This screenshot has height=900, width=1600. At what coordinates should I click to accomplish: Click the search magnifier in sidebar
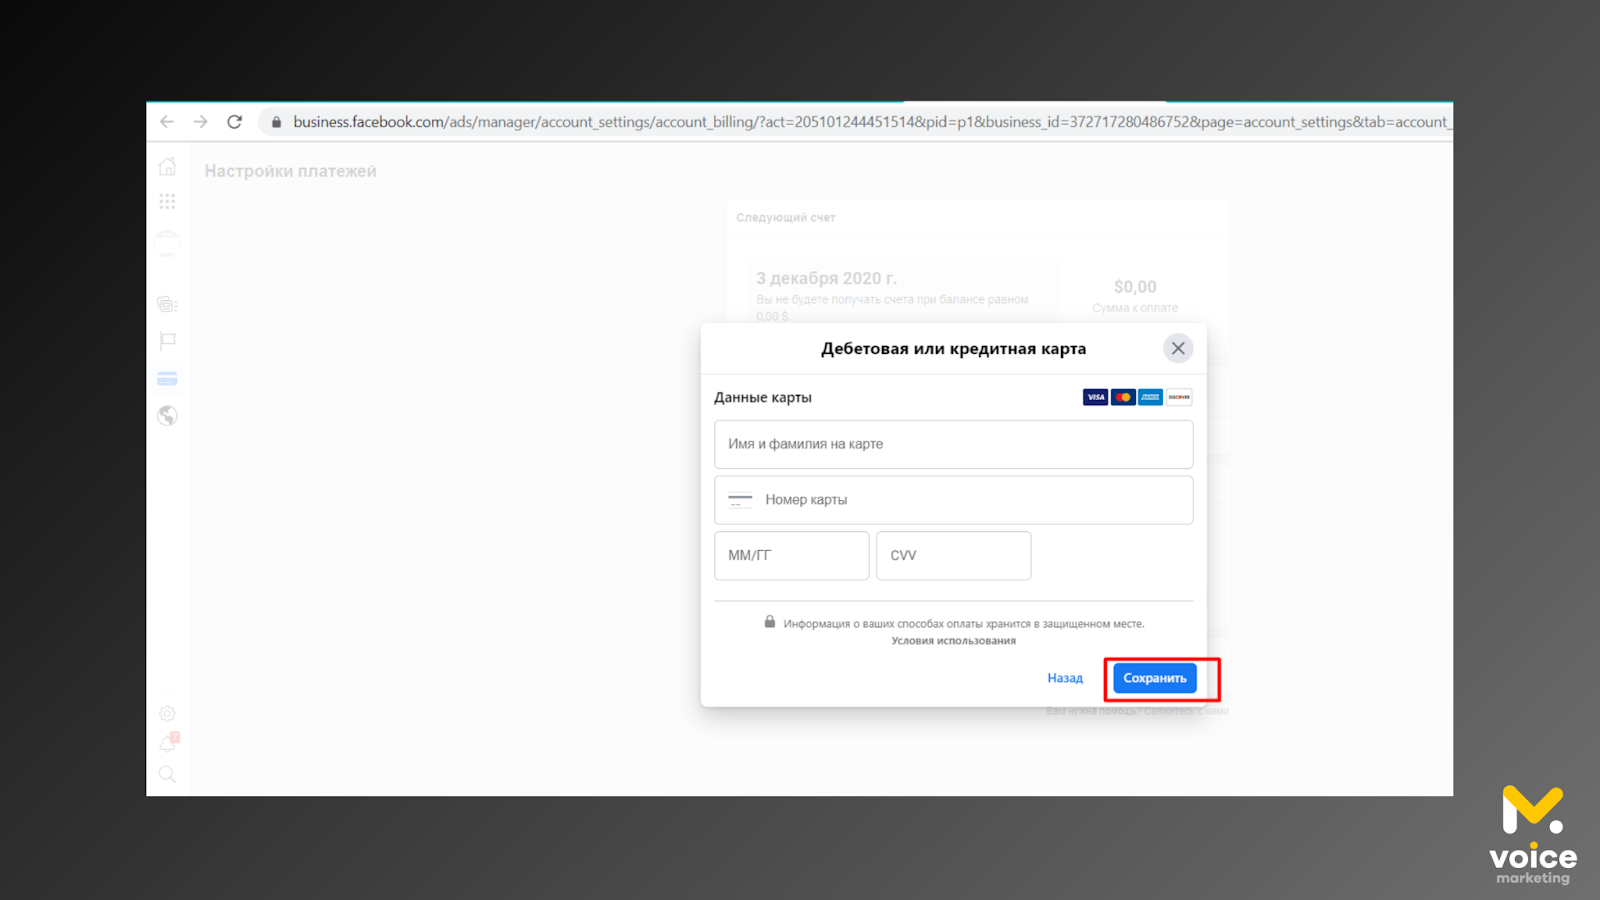[x=168, y=775]
